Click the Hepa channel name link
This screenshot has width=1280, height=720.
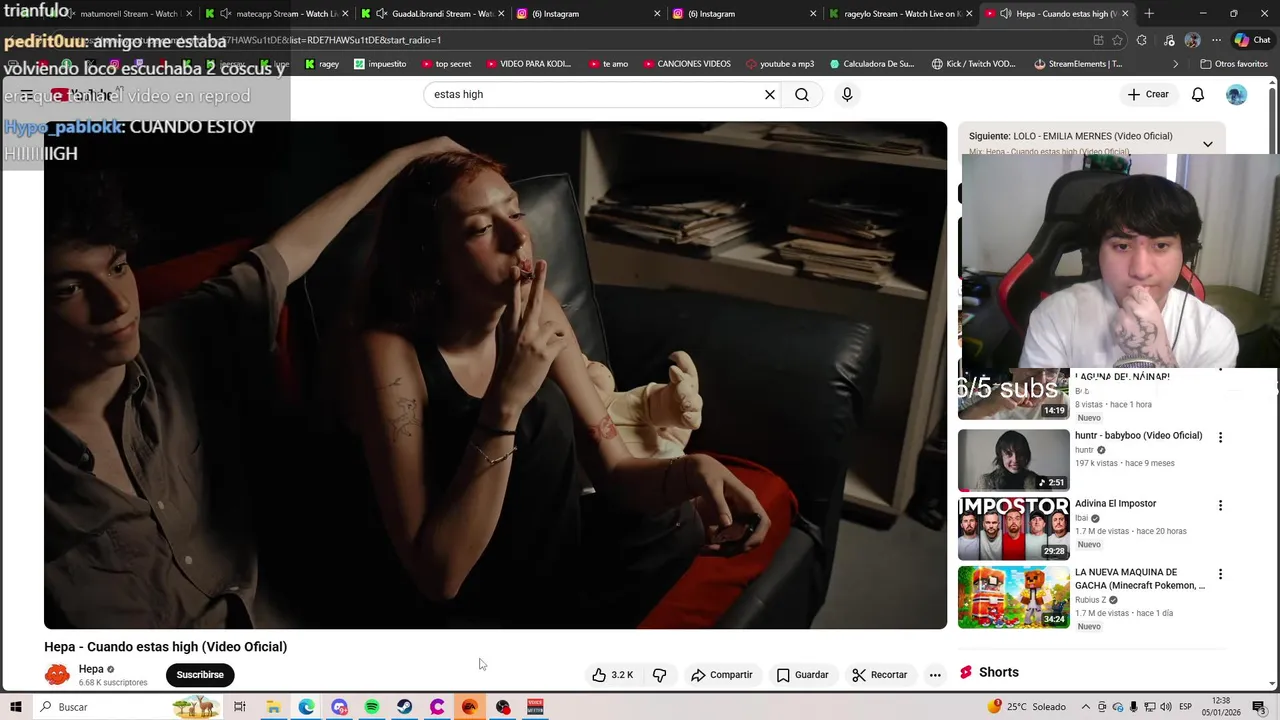91,669
